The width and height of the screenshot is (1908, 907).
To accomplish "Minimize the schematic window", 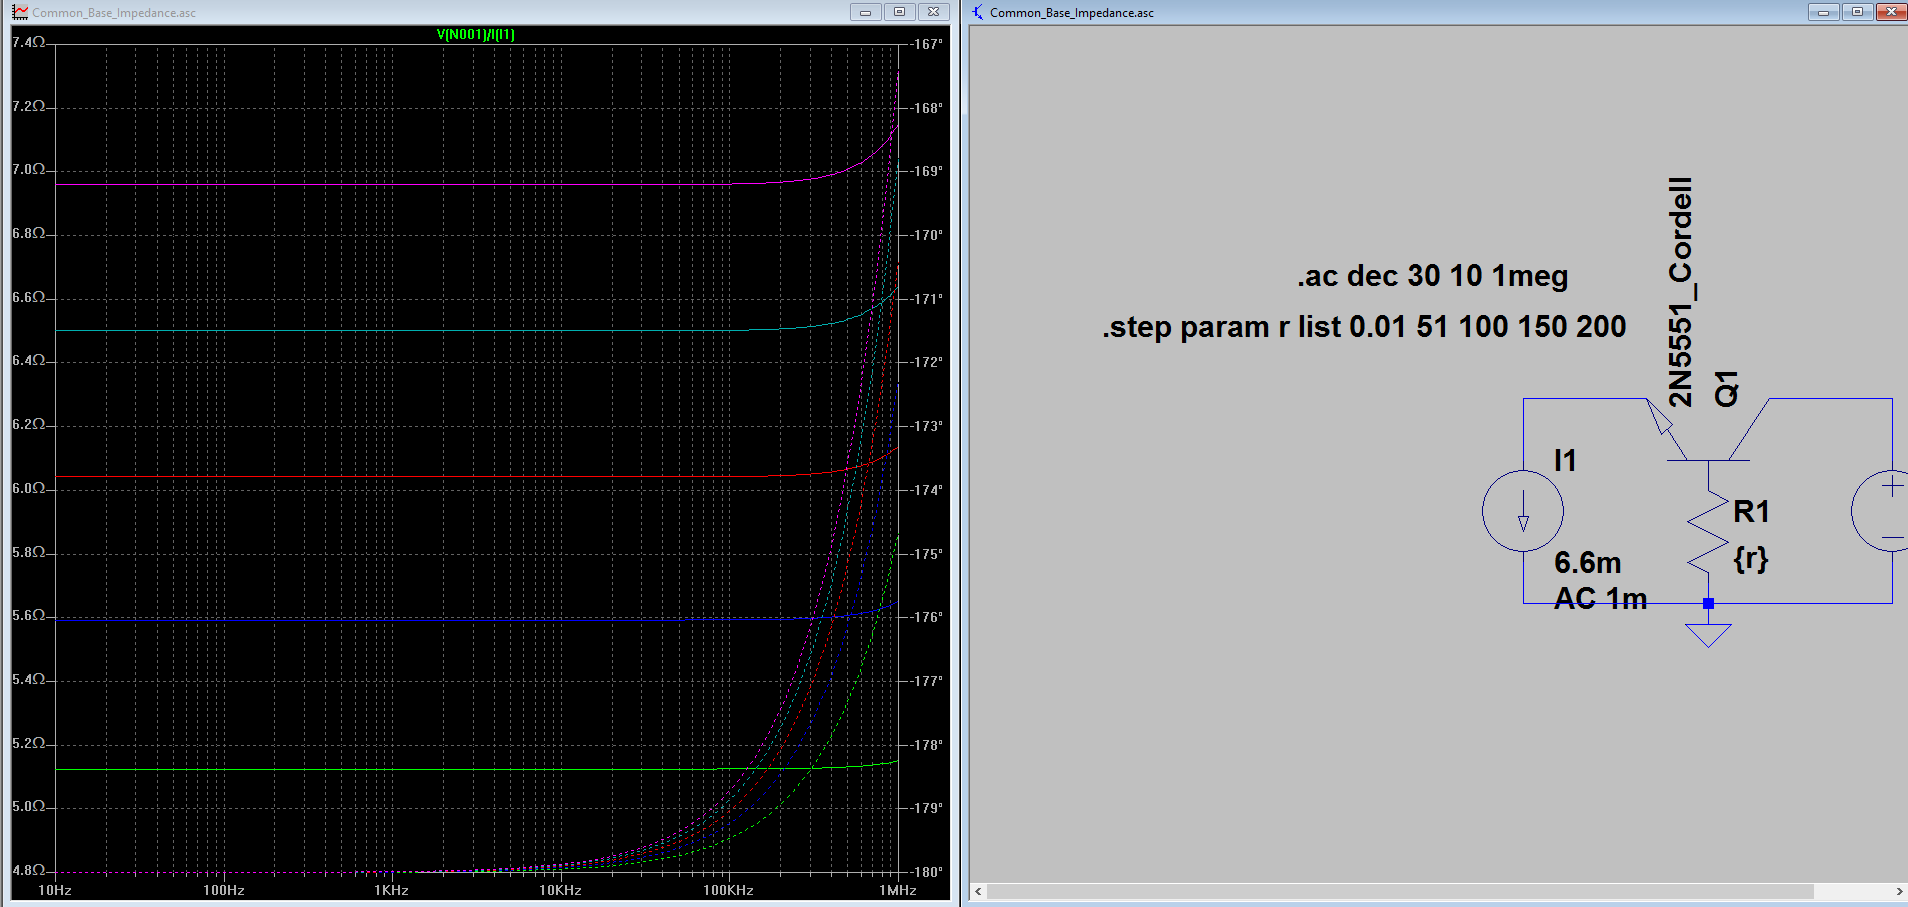I will pos(1823,12).
